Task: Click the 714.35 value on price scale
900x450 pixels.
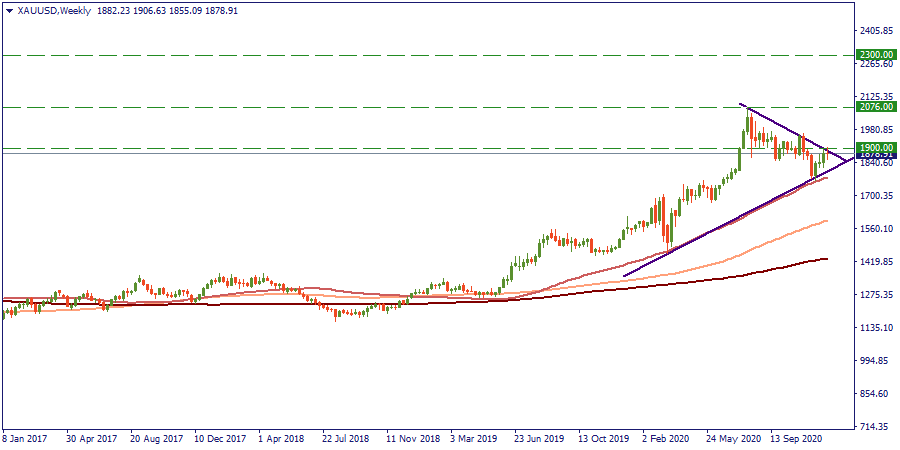Action: [872, 427]
